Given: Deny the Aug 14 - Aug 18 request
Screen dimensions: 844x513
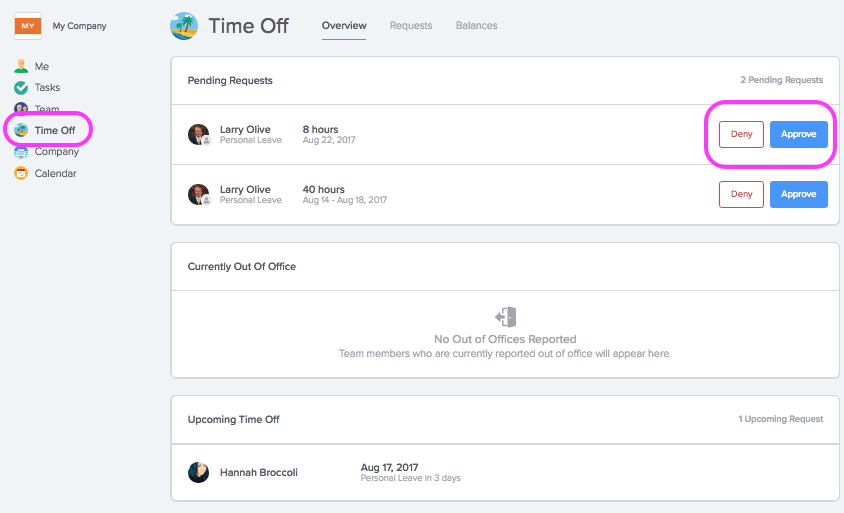Looking at the screenshot, I should point(741,194).
